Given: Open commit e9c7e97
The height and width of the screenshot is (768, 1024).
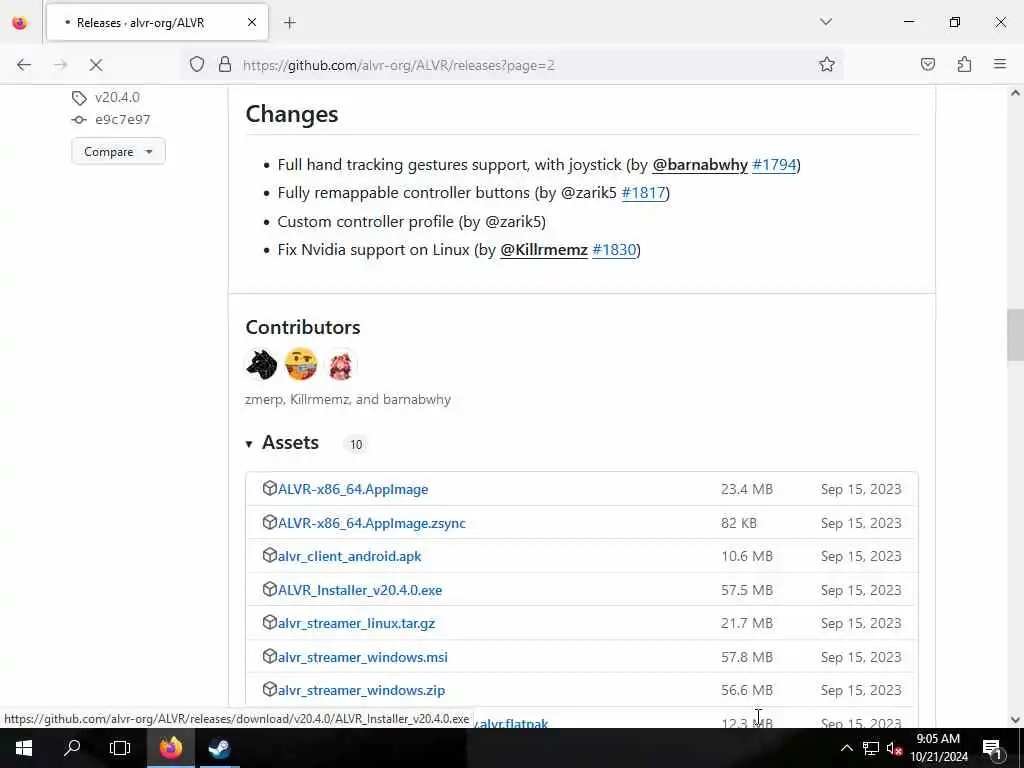Looking at the screenshot, I should point(123,120).
